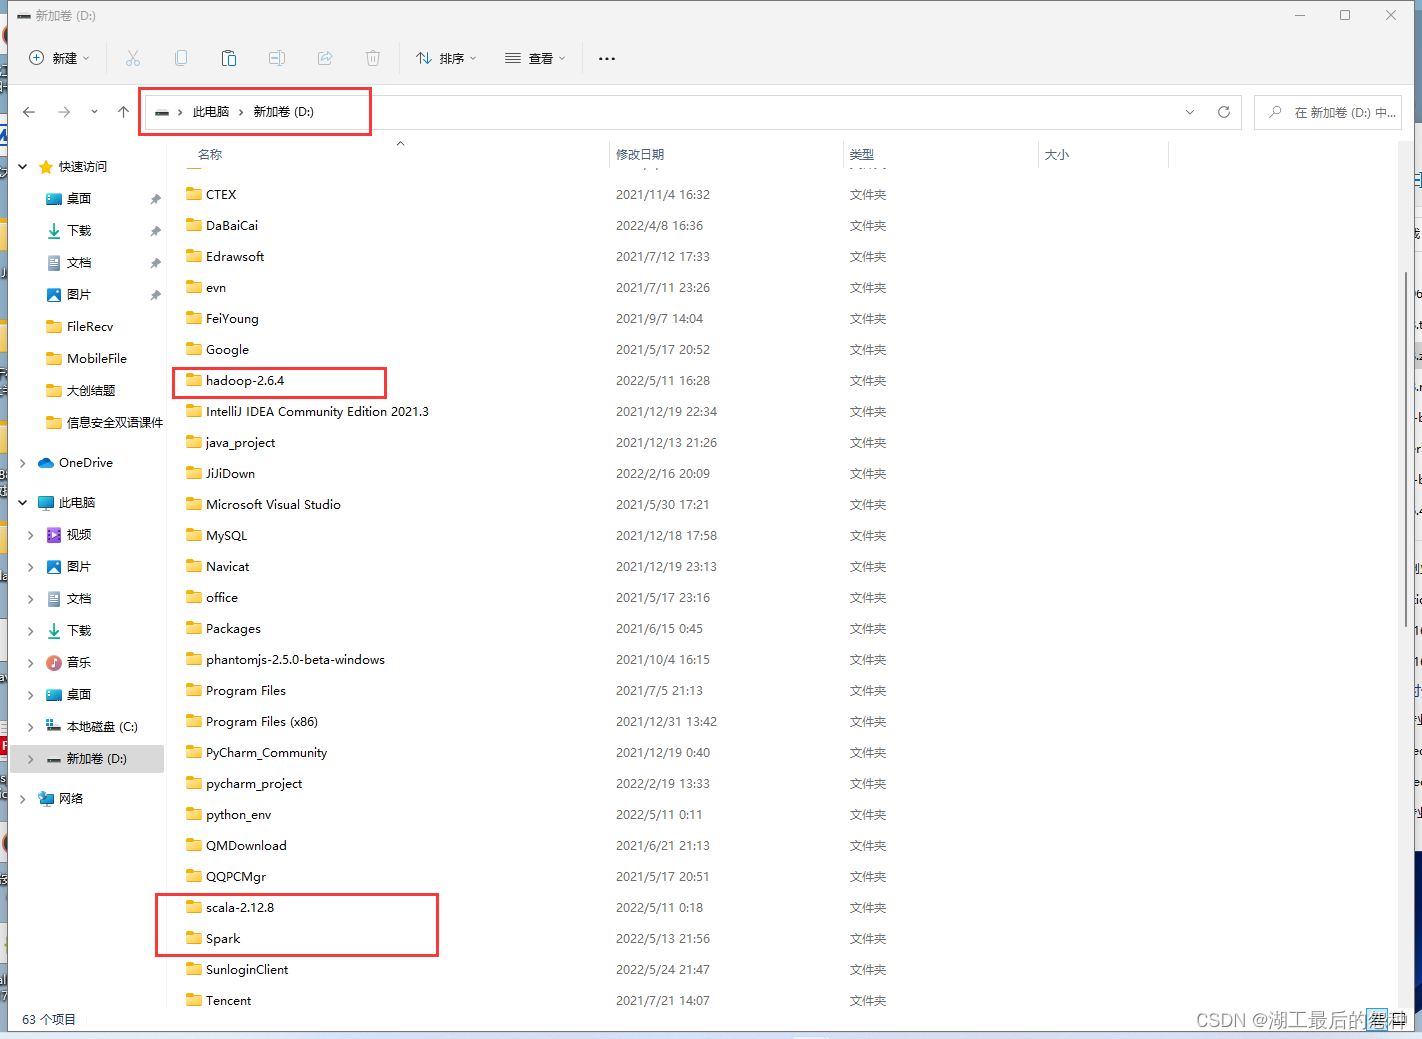Click the Delete trash icon

[373, 58]
